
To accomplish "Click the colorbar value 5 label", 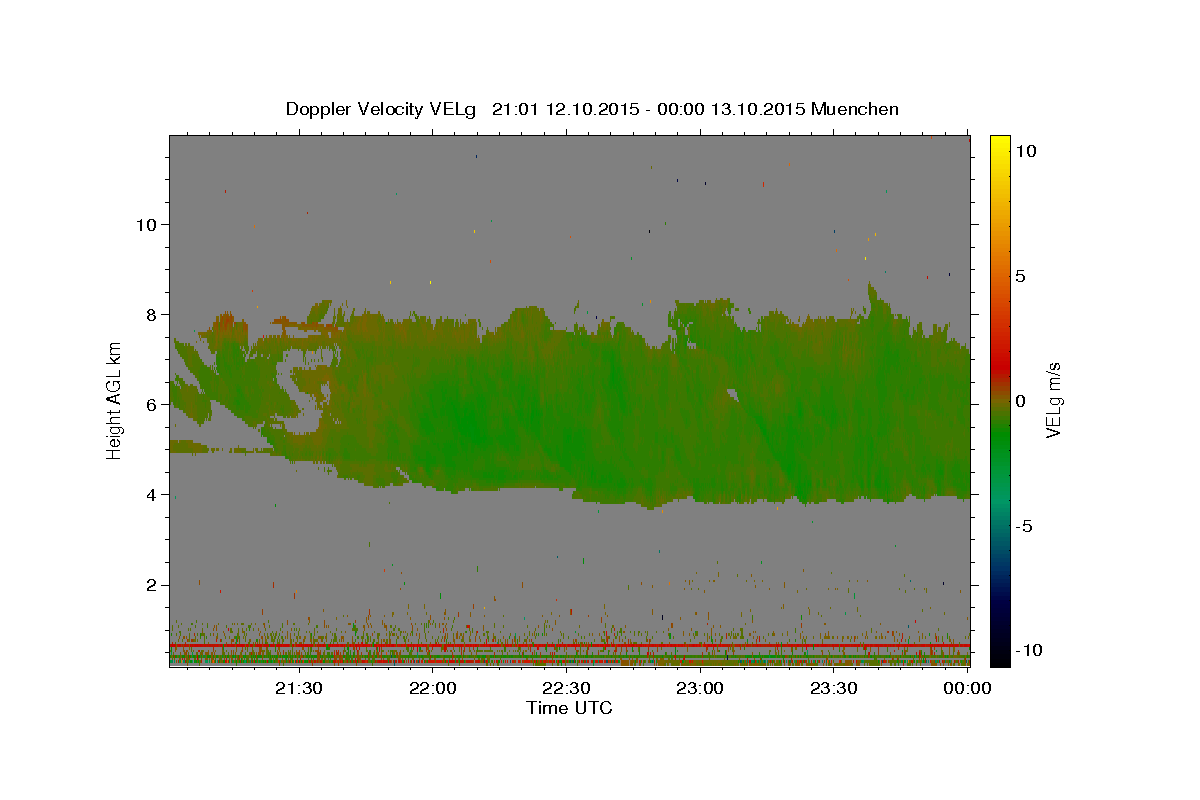I will (x=1021, y=276).
